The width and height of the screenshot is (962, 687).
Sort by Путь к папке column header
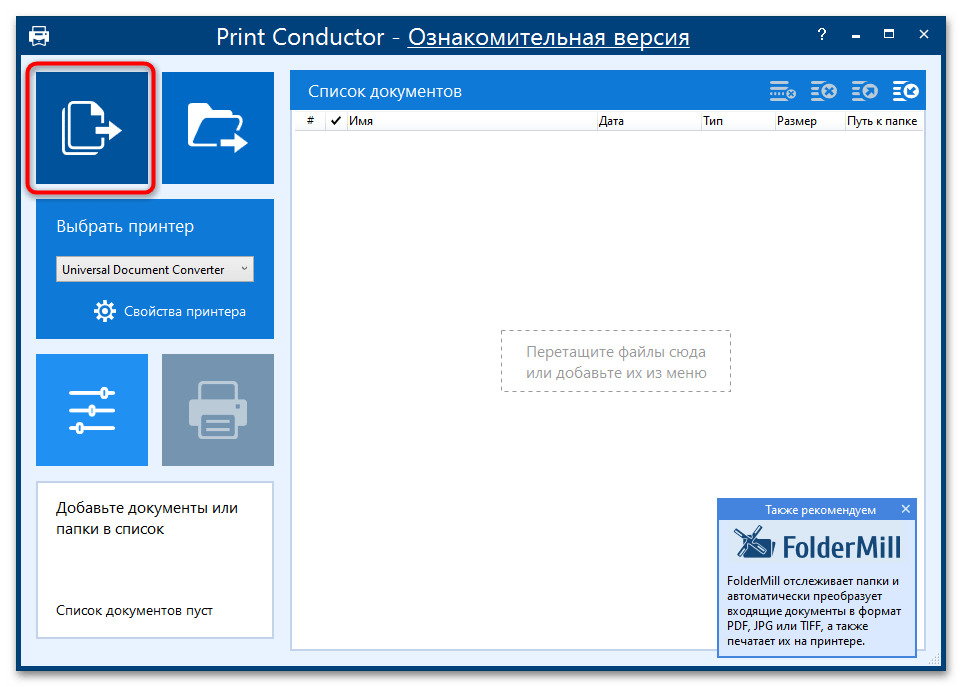point(883,121)
